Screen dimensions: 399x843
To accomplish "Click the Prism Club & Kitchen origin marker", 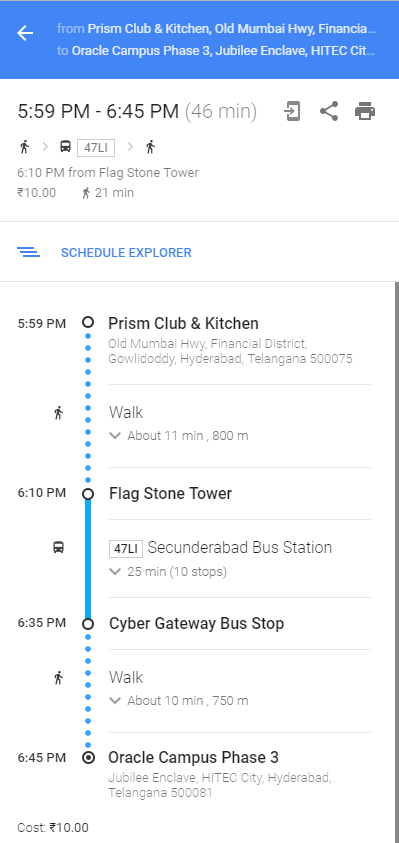I will (x=88, y=322).
